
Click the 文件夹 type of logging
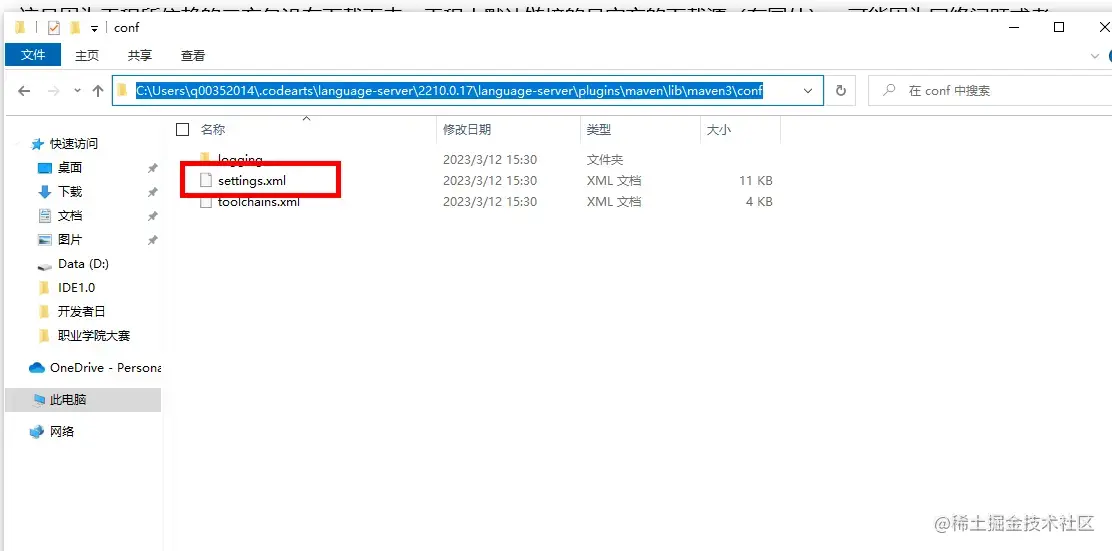[x=605, y=160]
